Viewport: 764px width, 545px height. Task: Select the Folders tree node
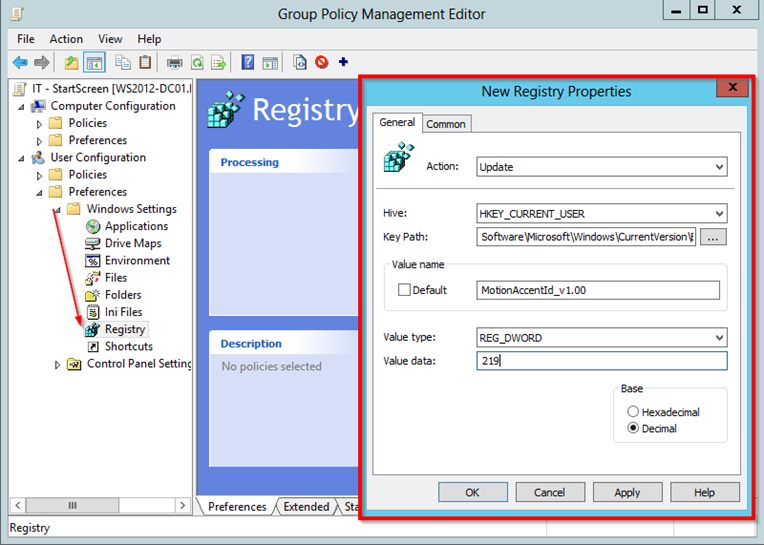[123, 295]
